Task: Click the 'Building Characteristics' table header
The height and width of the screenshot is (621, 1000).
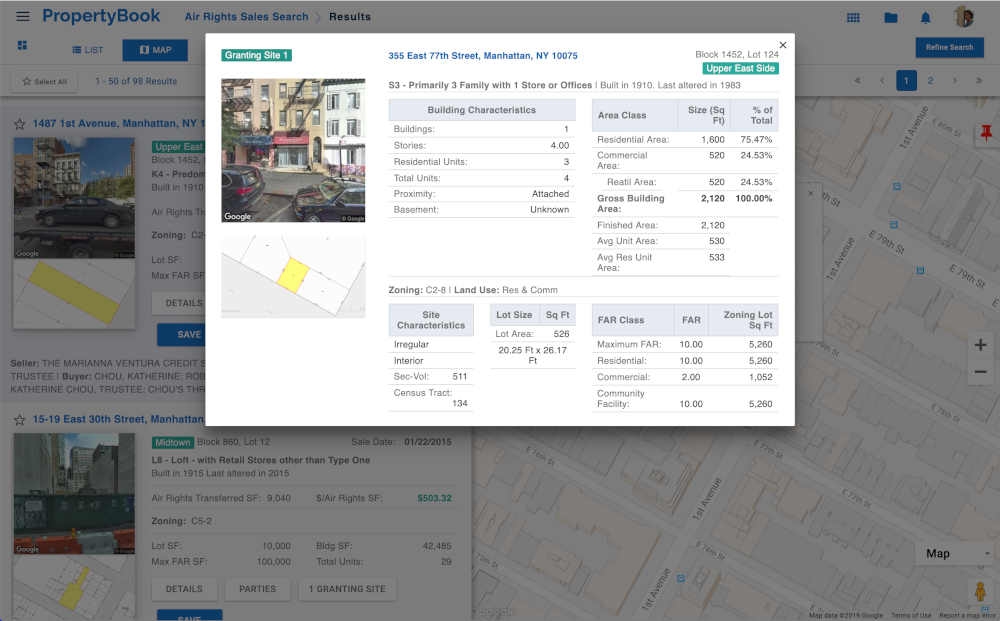Action: click(x=482, y=110)
